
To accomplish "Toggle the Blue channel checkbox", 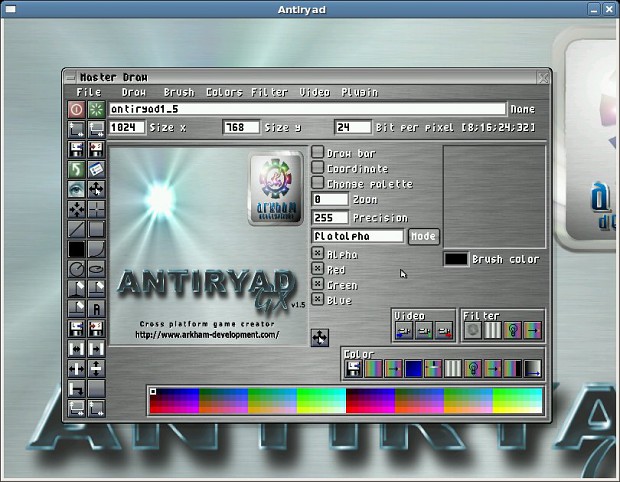I will click(x=318, y=299).
